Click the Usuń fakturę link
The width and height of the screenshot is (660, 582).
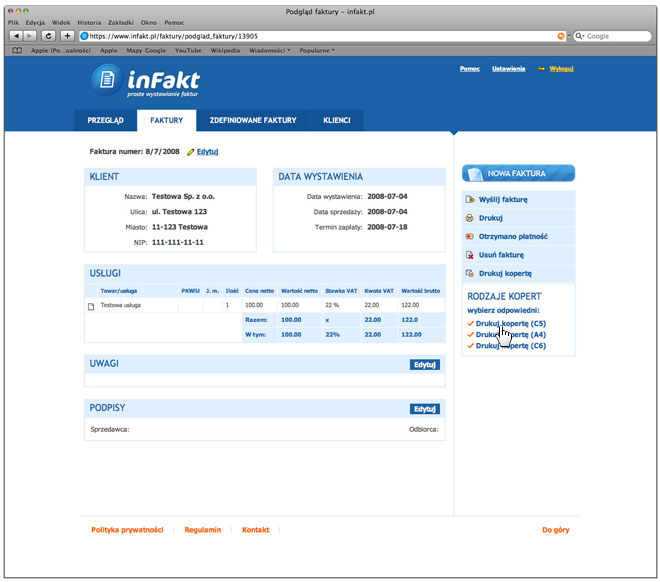click(x=501, y=255)
